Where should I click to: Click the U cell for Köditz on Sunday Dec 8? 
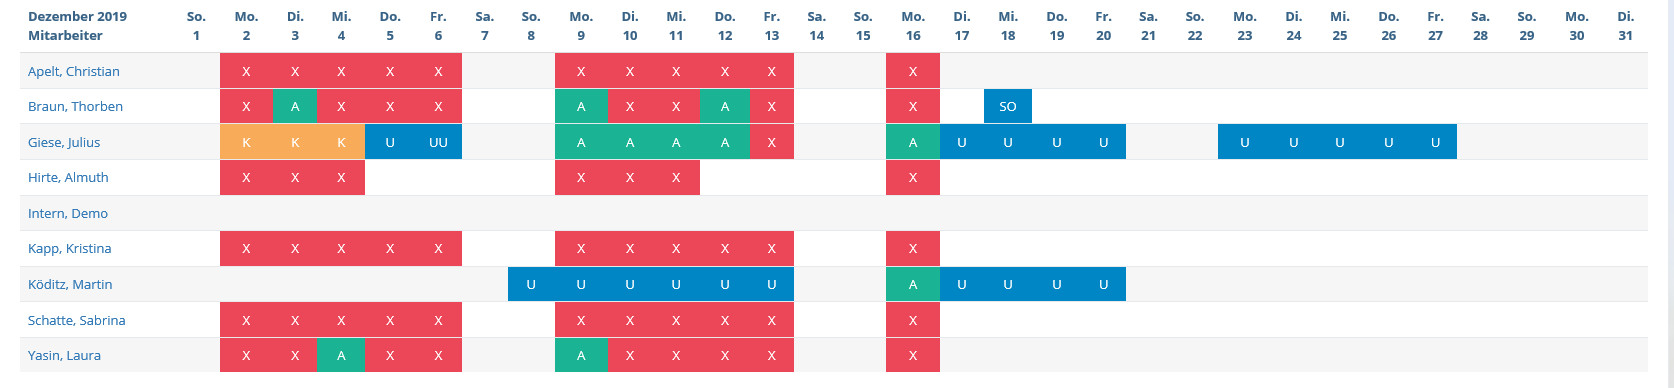click(531, 284)
